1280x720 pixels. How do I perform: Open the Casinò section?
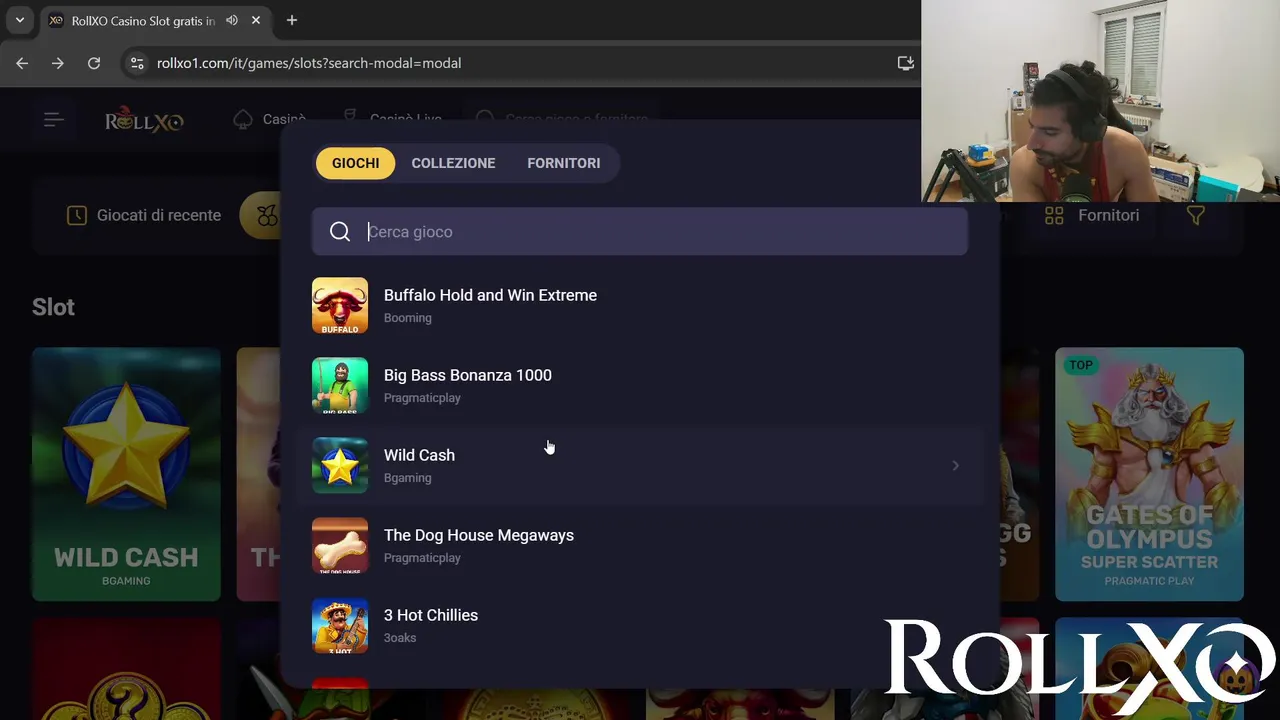click(x=270, y=119)
